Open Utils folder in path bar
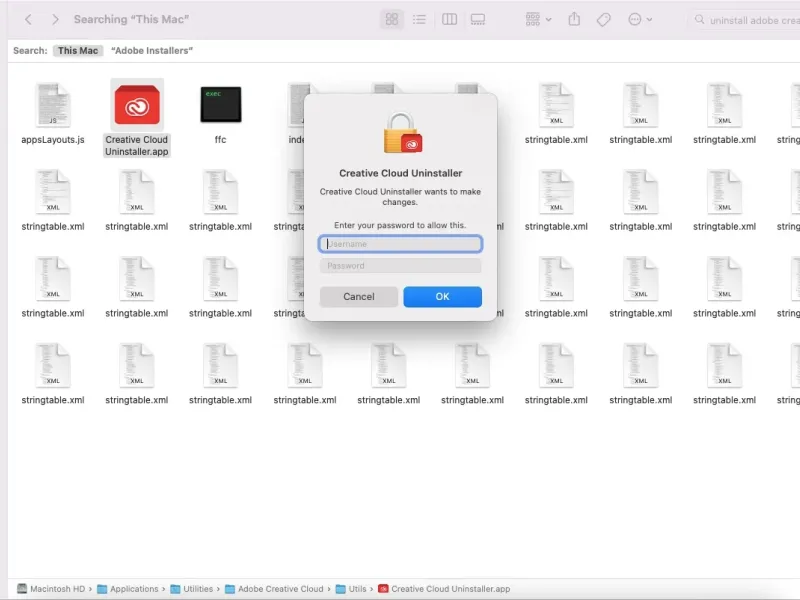800x600 pixels. 352,589
